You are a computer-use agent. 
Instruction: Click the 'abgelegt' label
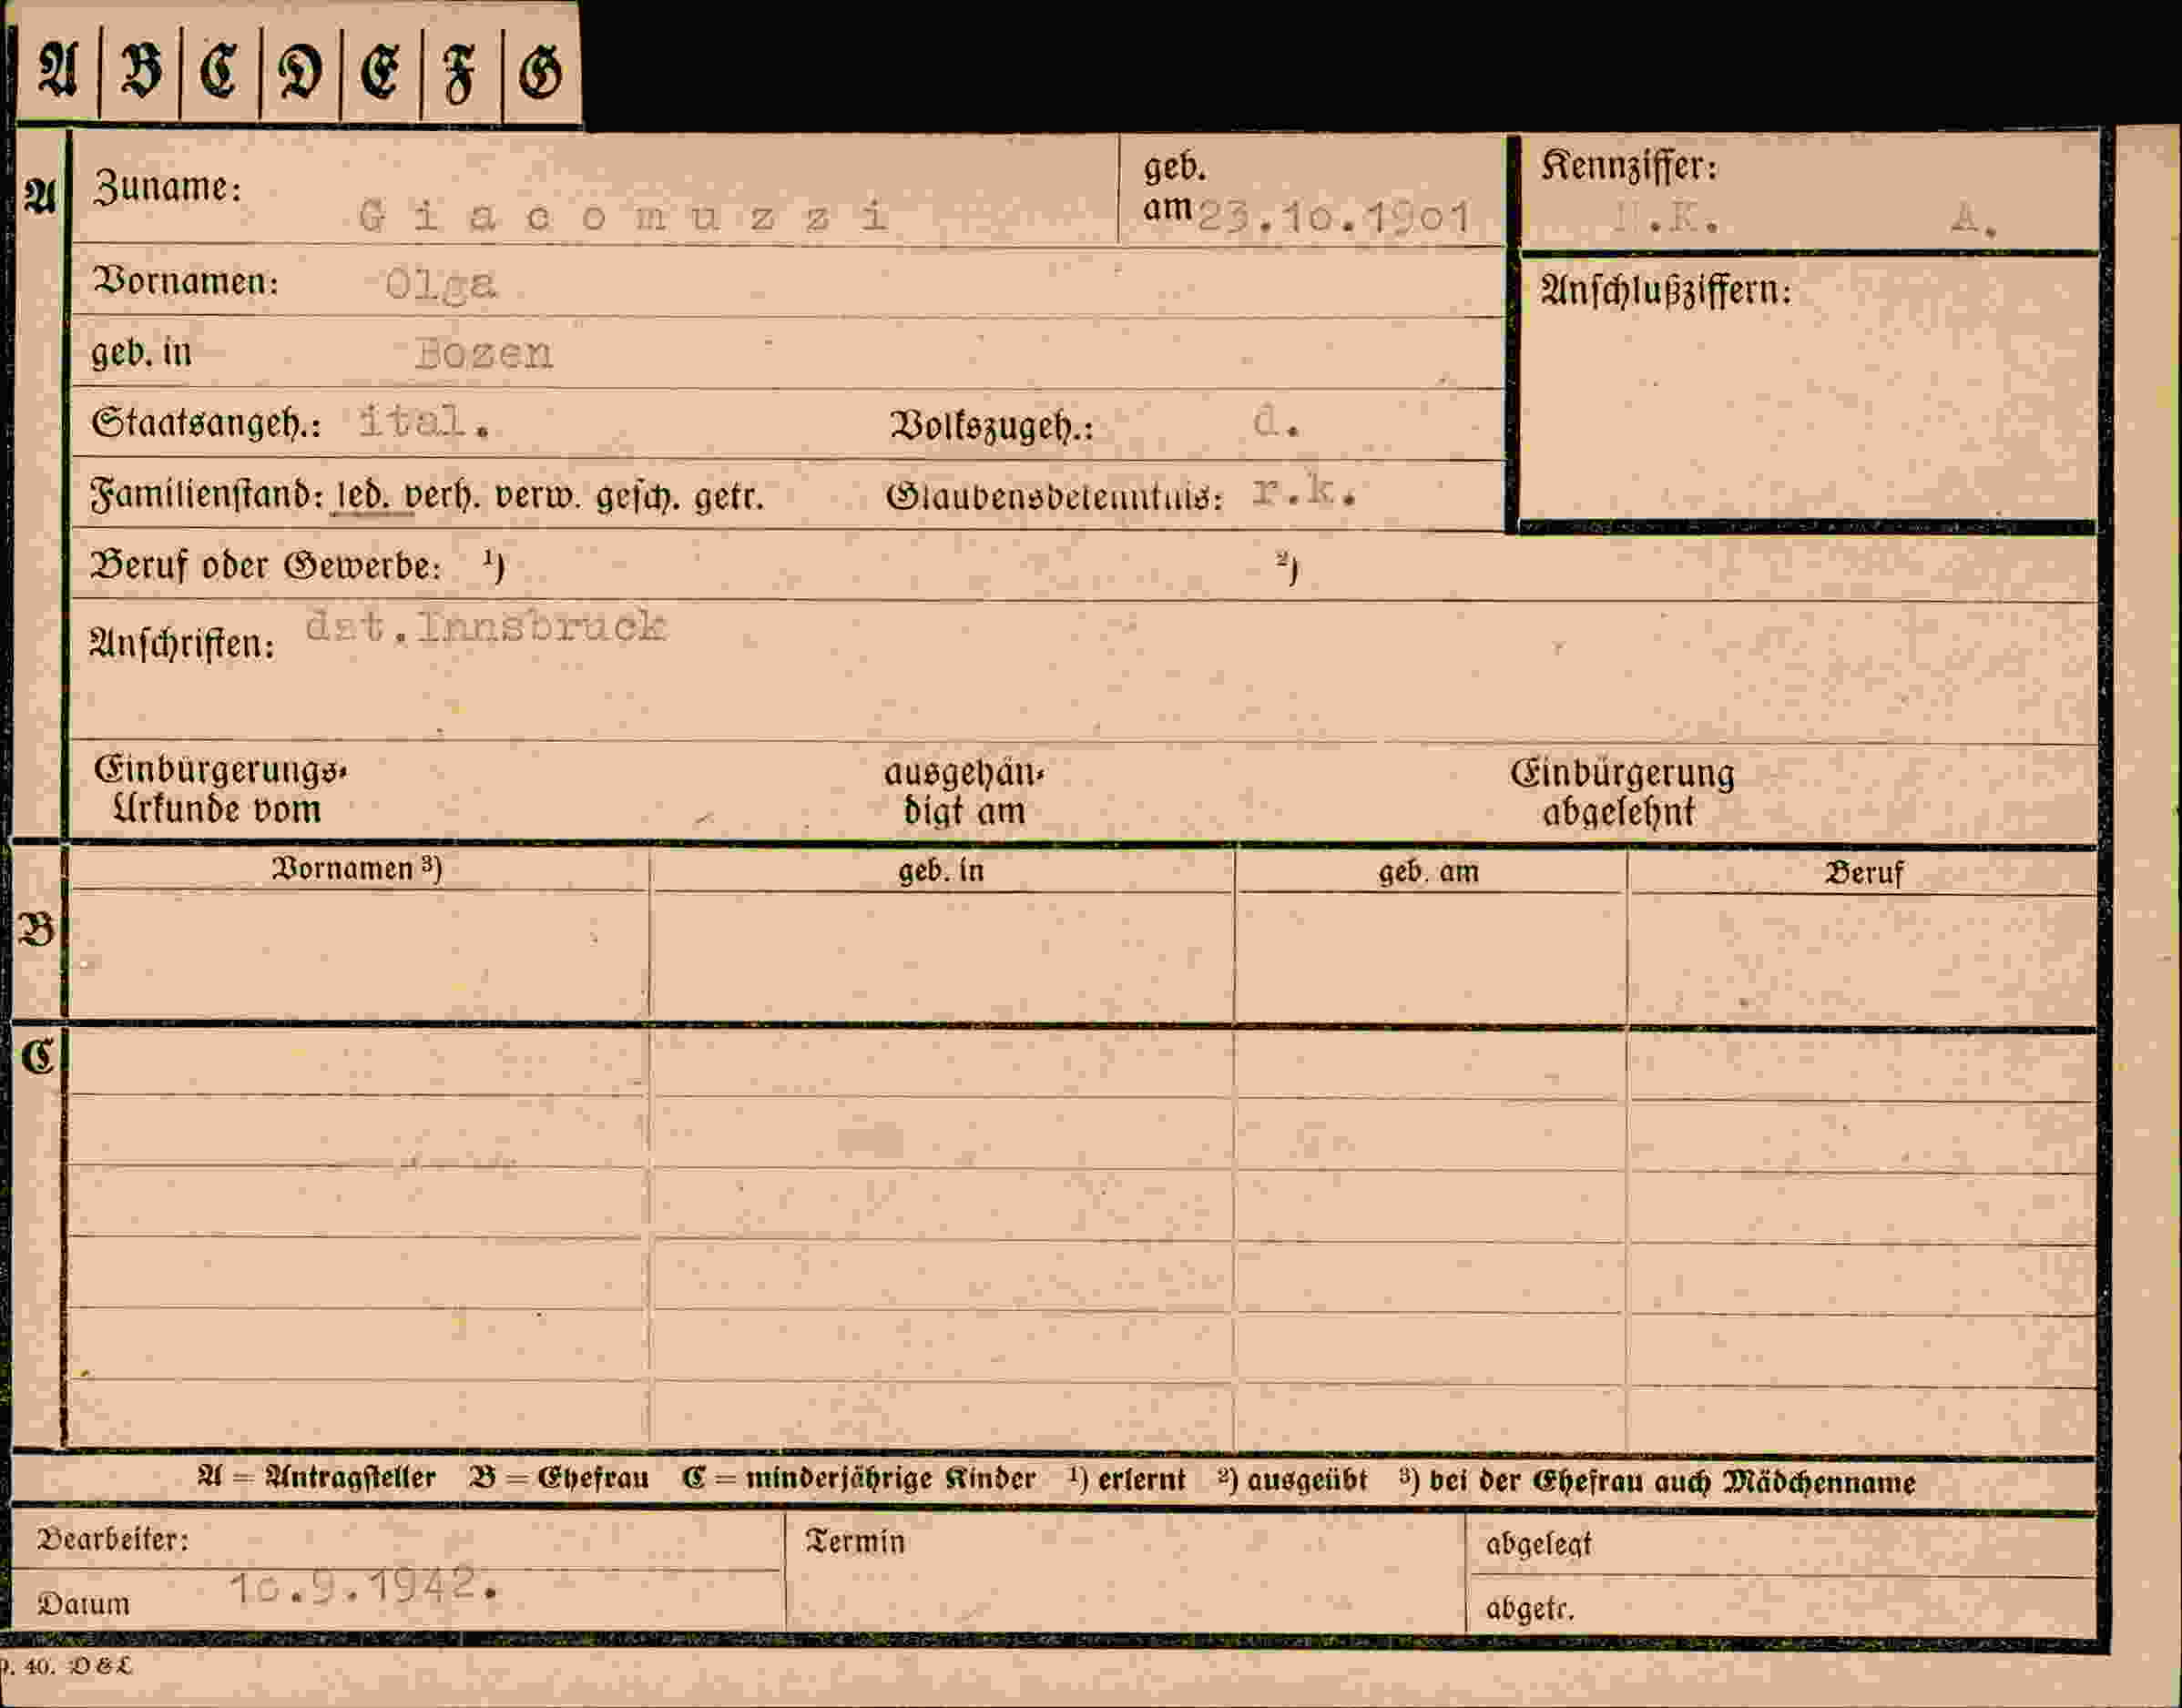pos(1538,1545)
